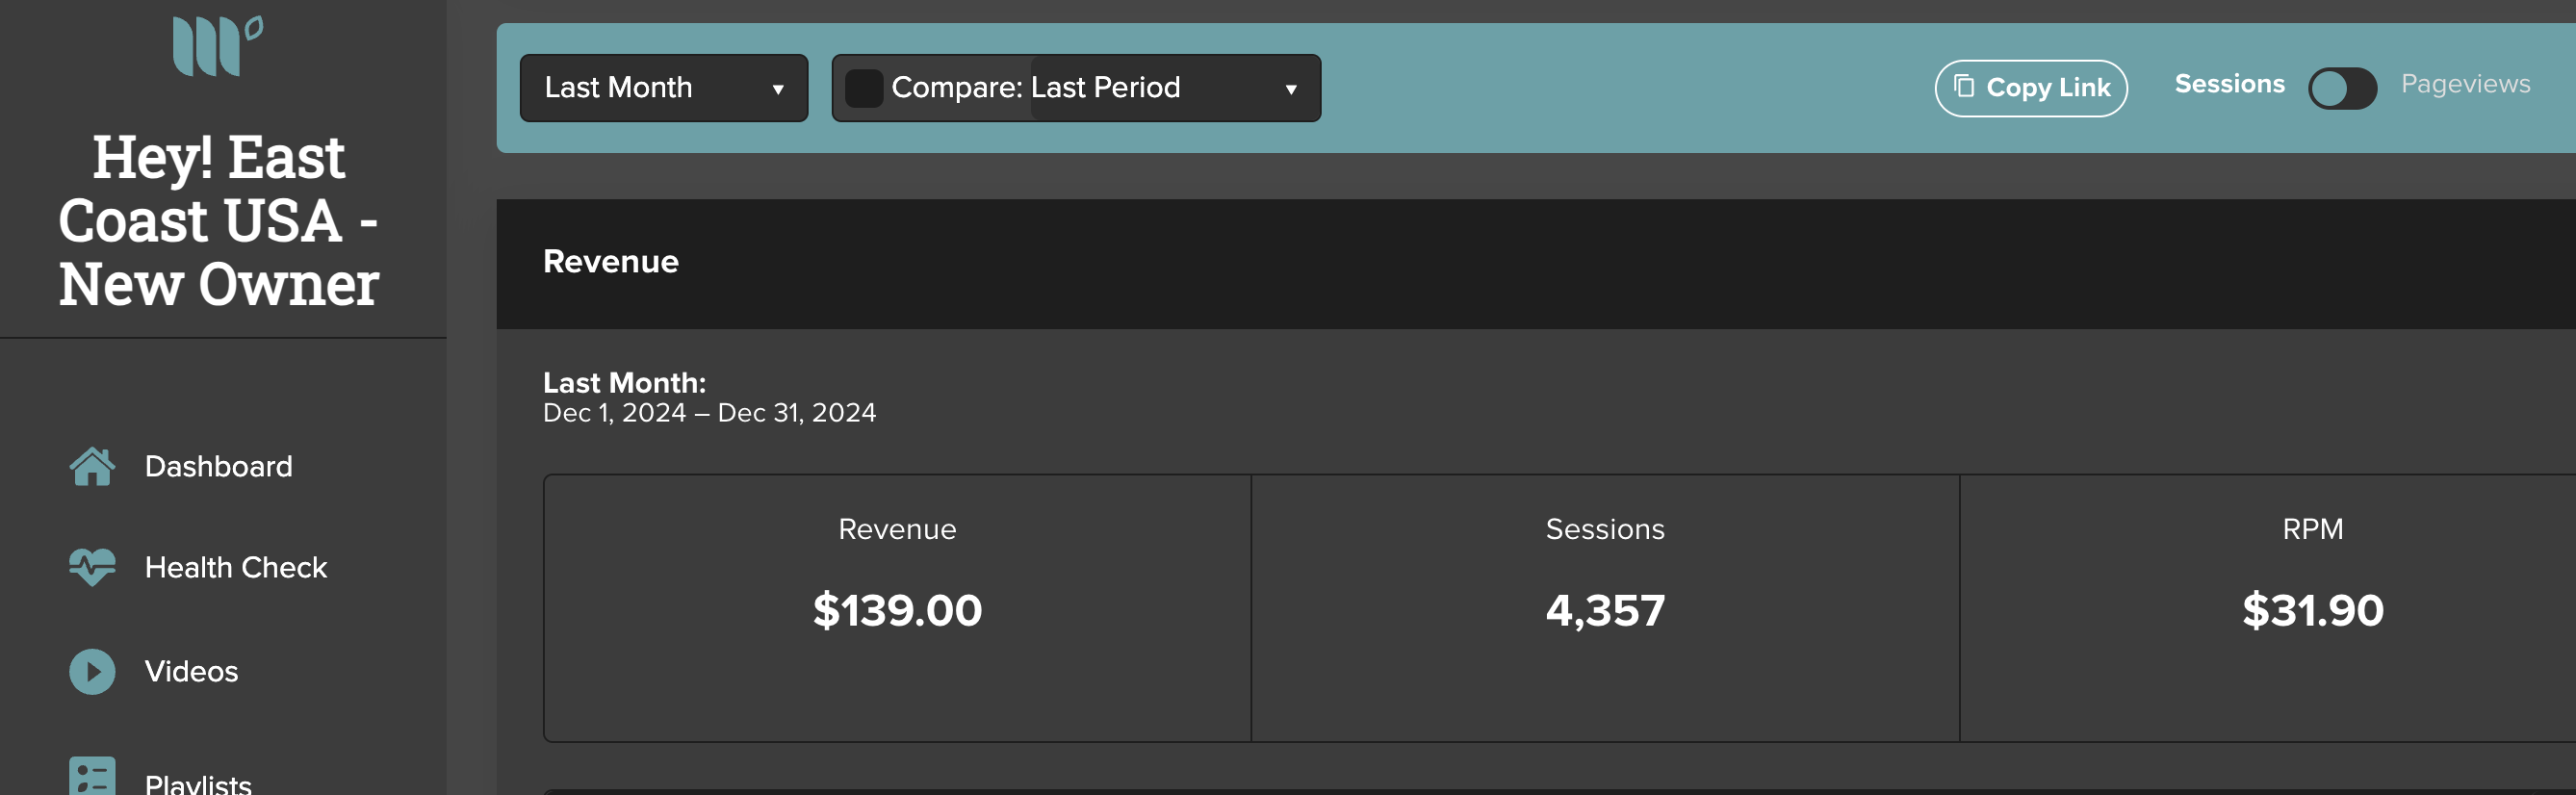The width and height of the screenshot is (2576, 795).
Task: Click the Mediavine logo icon
Action: (x=218, y=45)
